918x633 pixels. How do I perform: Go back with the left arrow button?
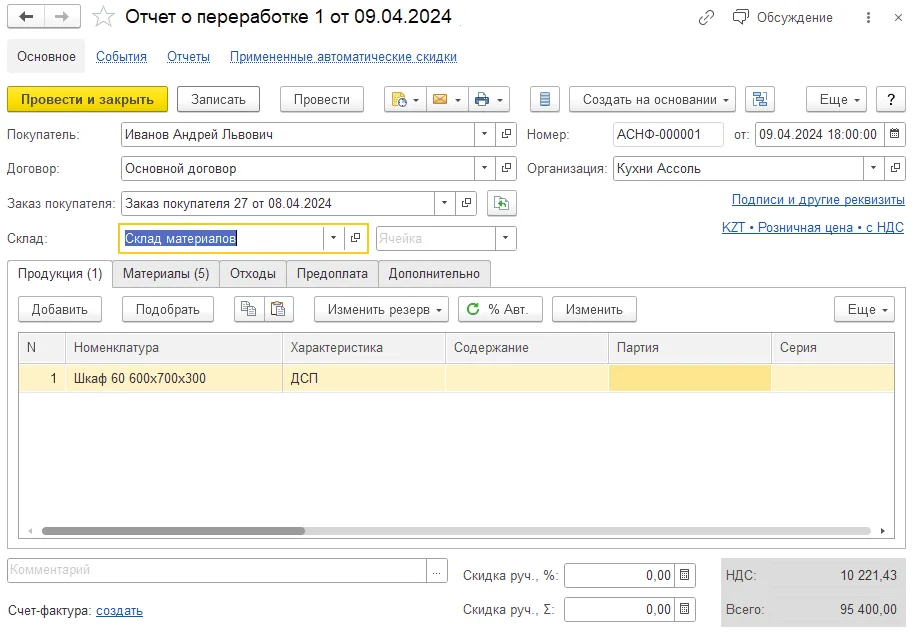26,17
